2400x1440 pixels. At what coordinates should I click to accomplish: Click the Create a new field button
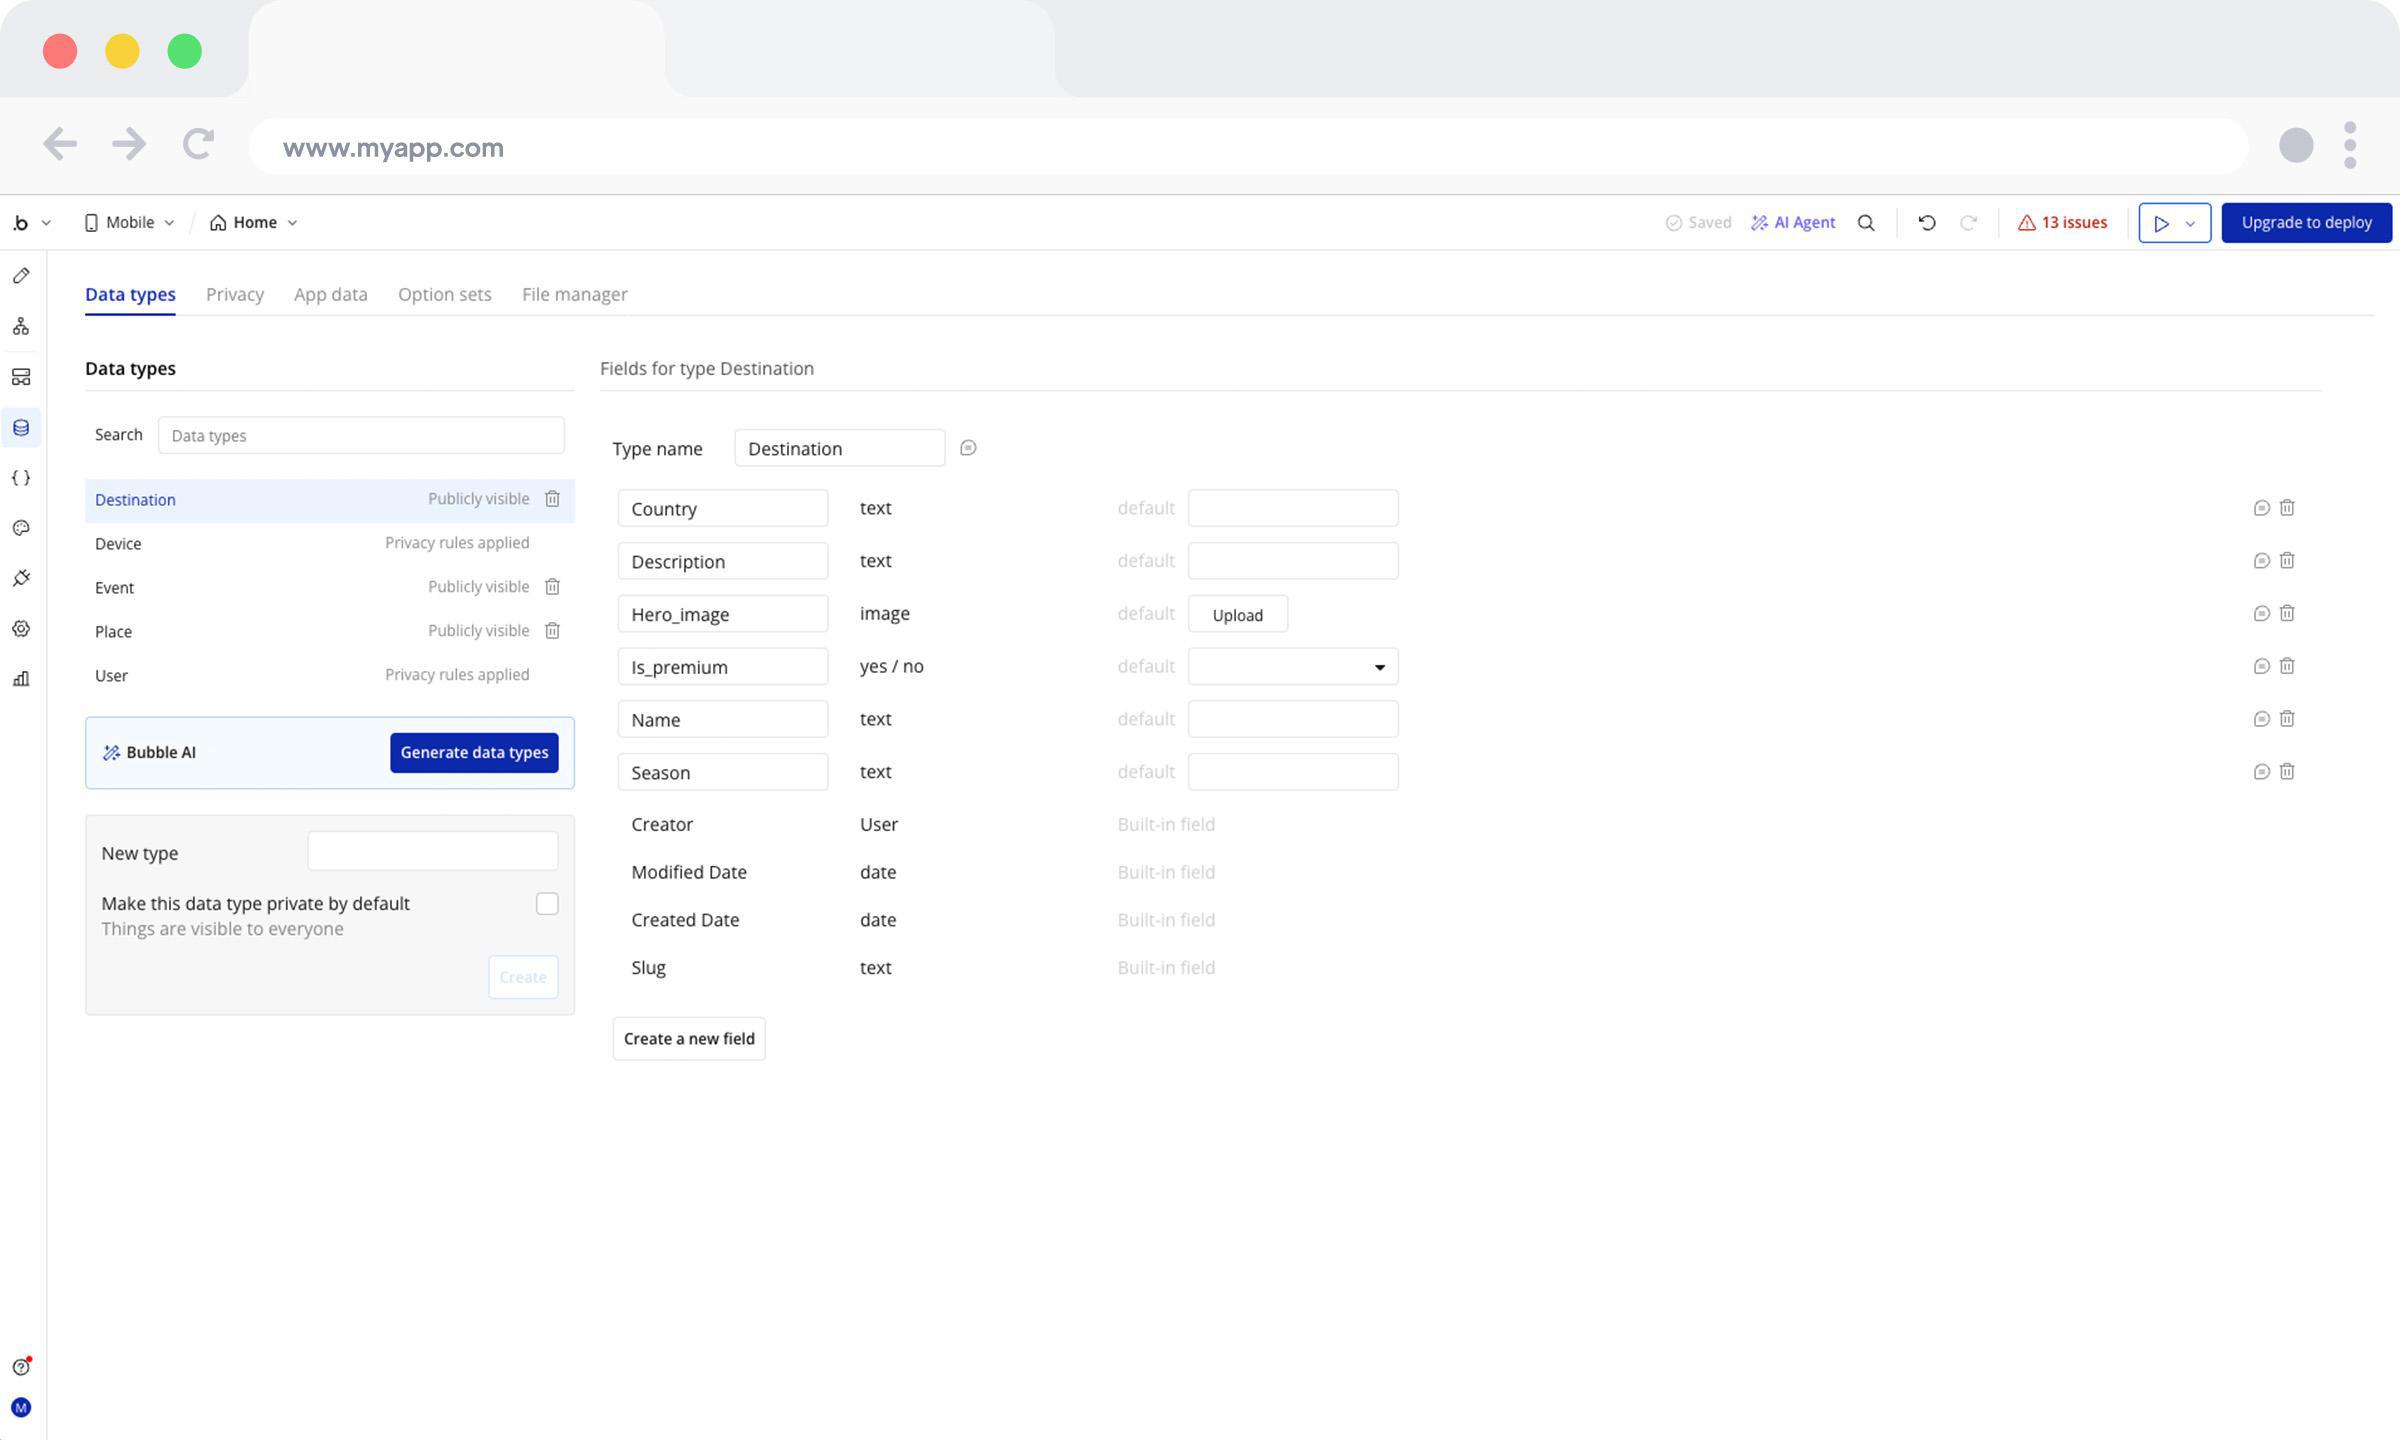(689, 1039)
